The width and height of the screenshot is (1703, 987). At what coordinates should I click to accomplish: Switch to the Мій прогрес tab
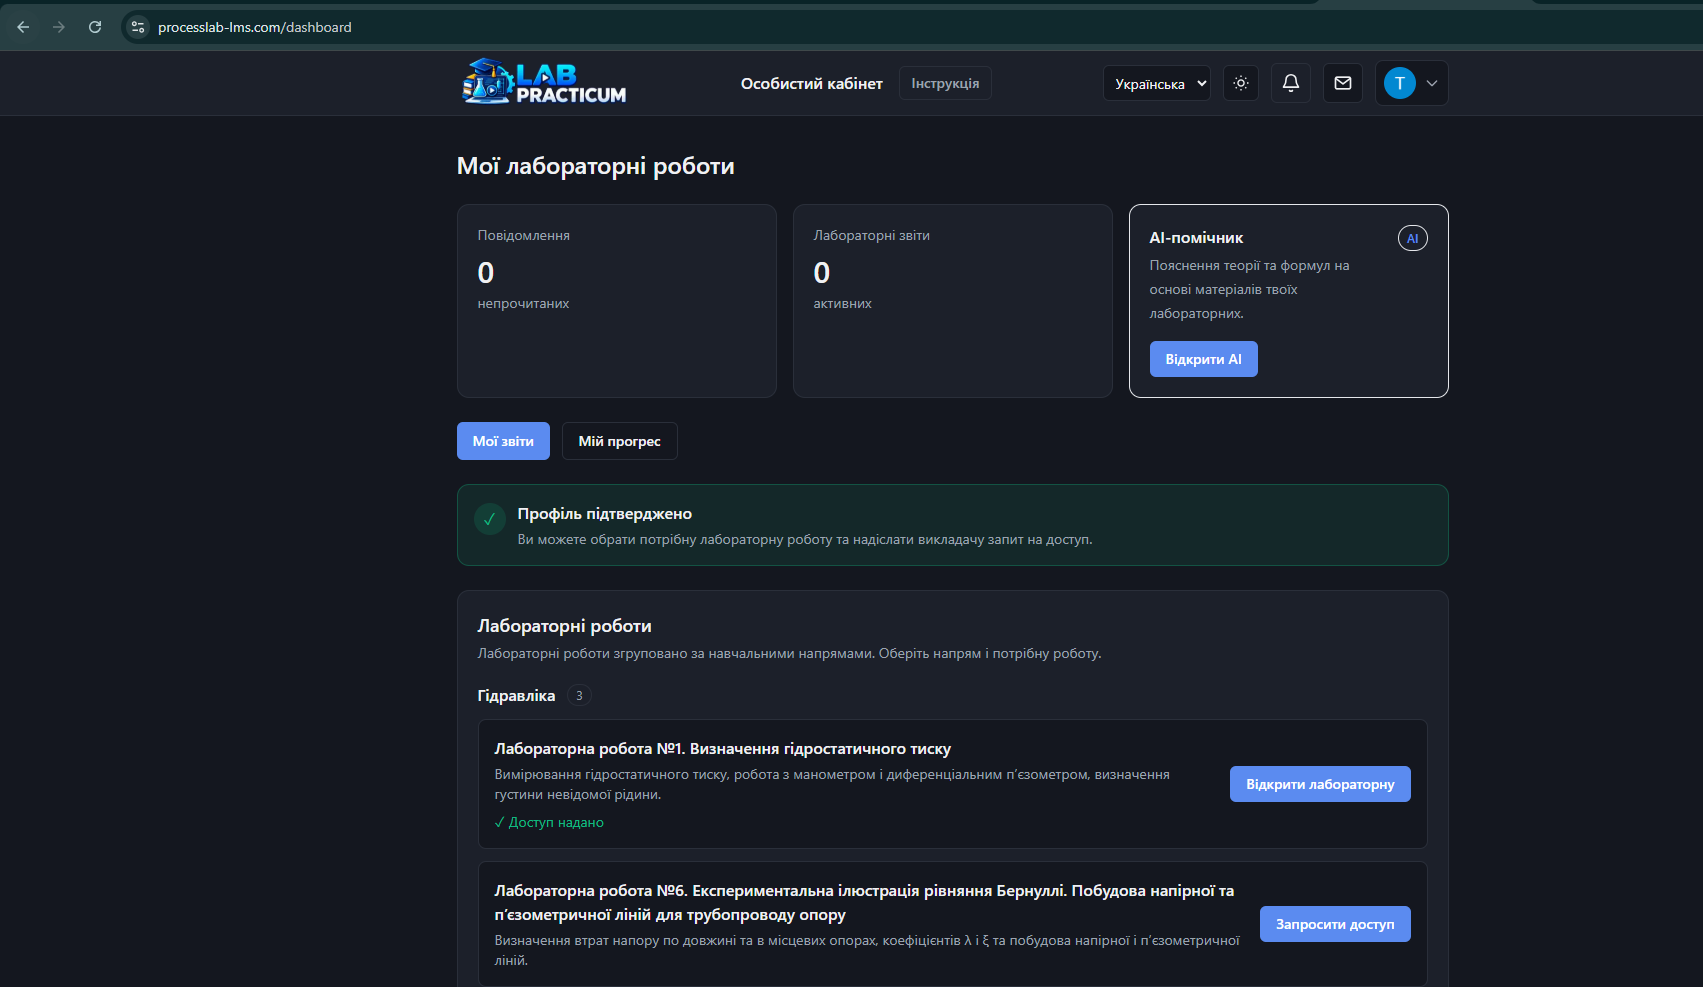(x=620, y=441)
